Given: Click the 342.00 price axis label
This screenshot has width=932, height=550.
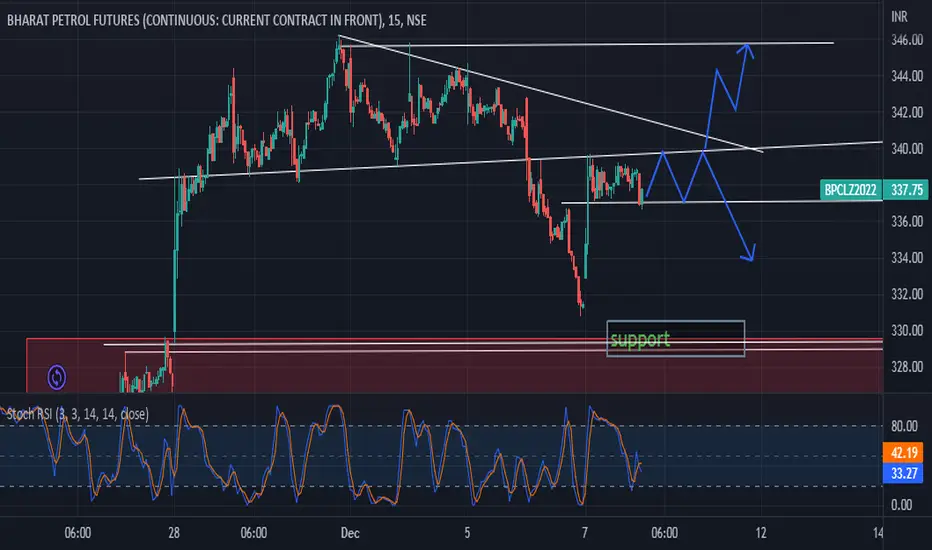Looking at the screenshot, I should tap(907, 112).
